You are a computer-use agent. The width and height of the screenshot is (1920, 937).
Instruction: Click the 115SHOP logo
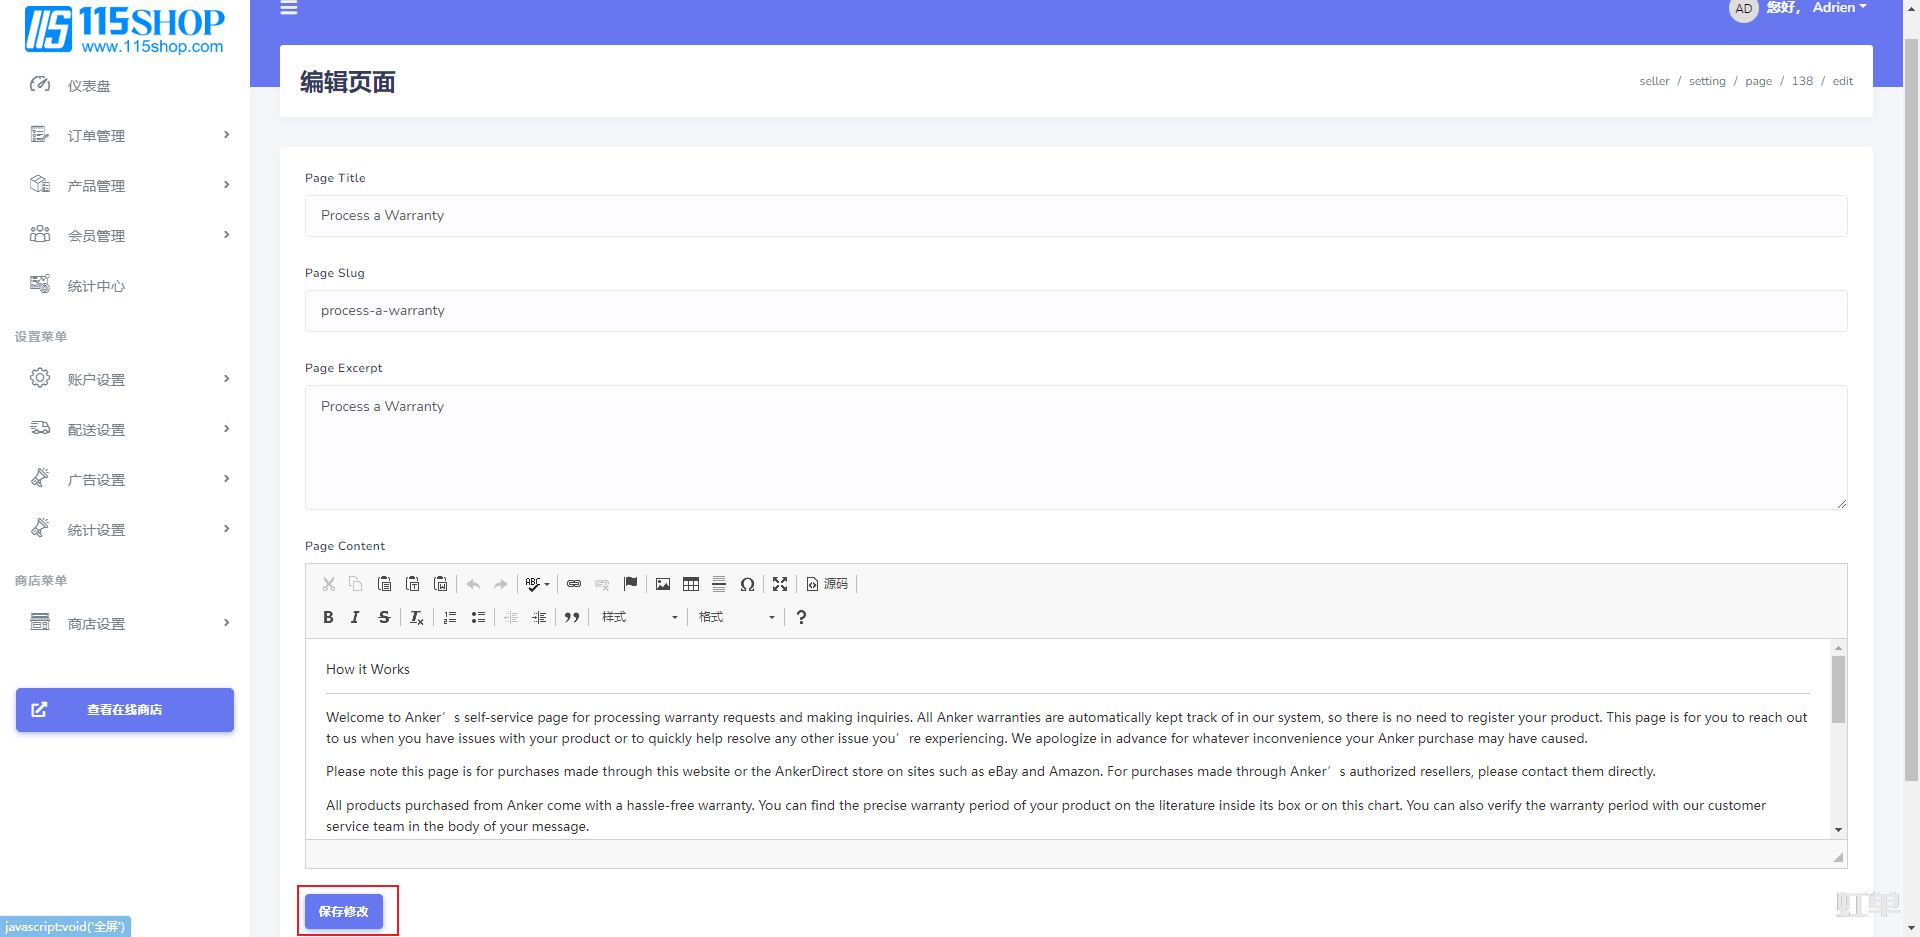[124, 29]
